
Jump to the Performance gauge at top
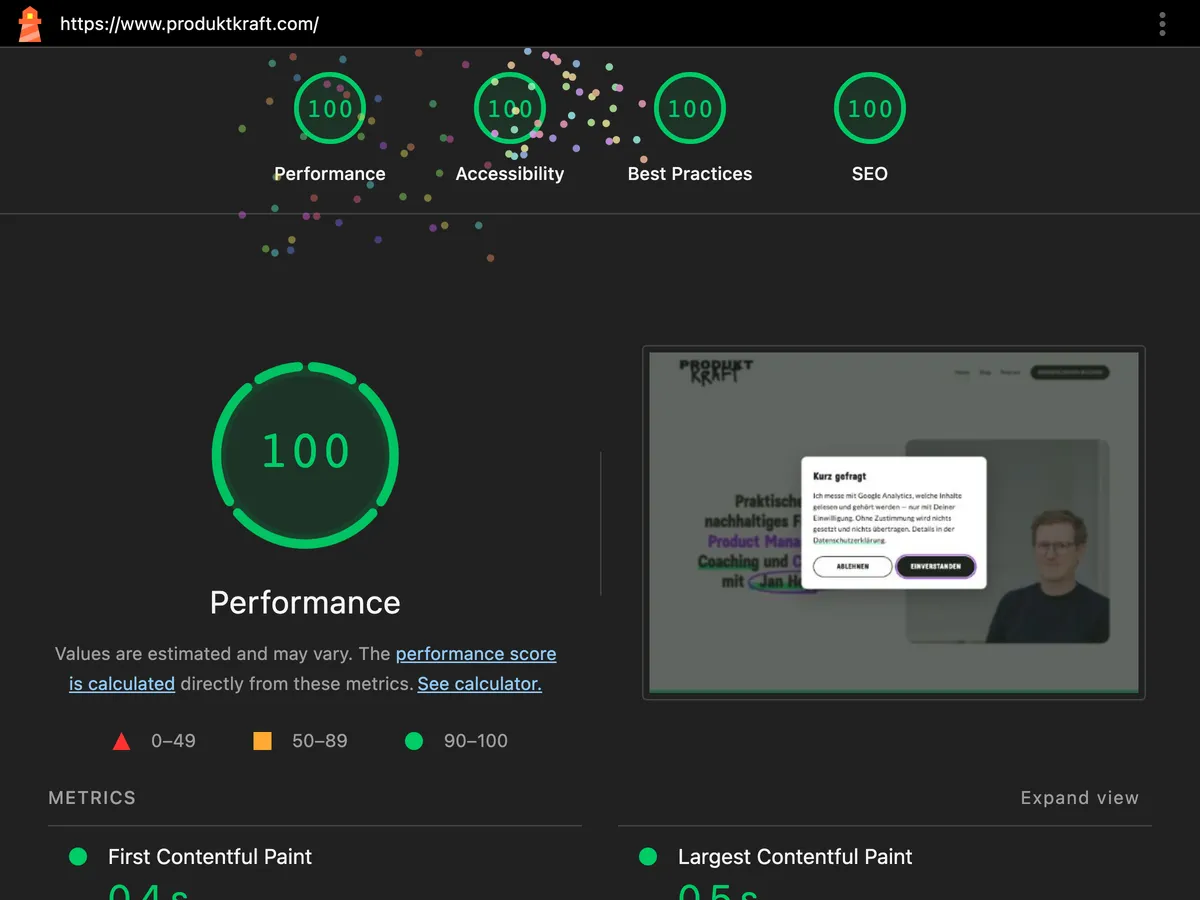tap(330, 108)
